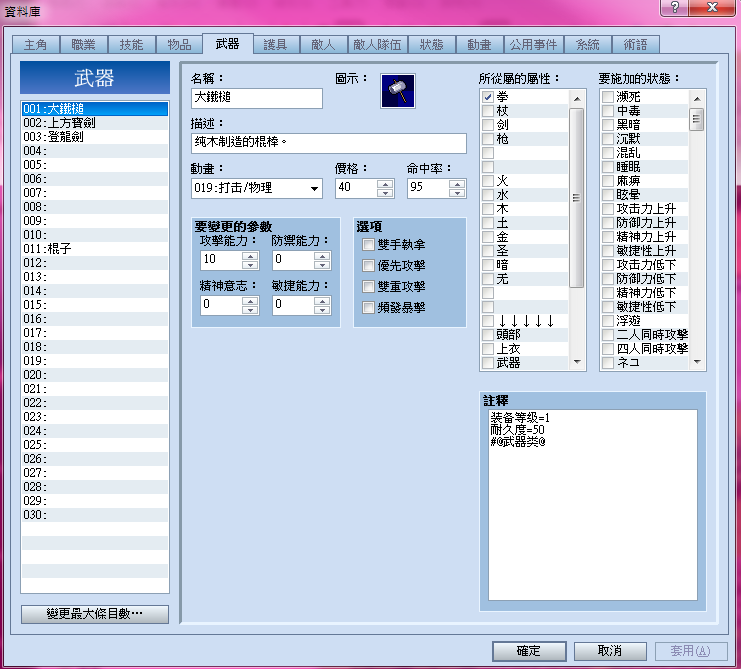The height and width of the screenshot is (669, 741).
Task: Decrease the 命中率 value with down arrow
Action: click(x=457, y=192)
